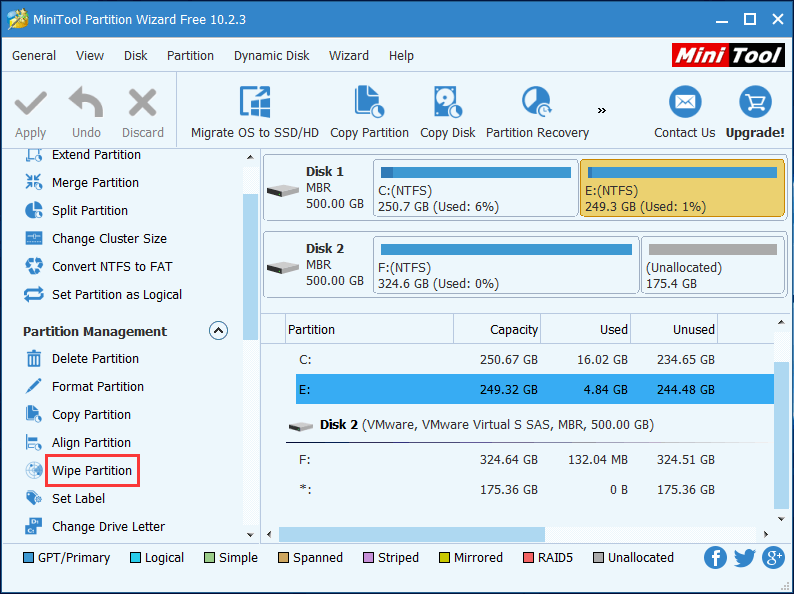This screenshot has height=594, width=794.
Task: Click Wipe Partition in sidebar
Action: 92,470
